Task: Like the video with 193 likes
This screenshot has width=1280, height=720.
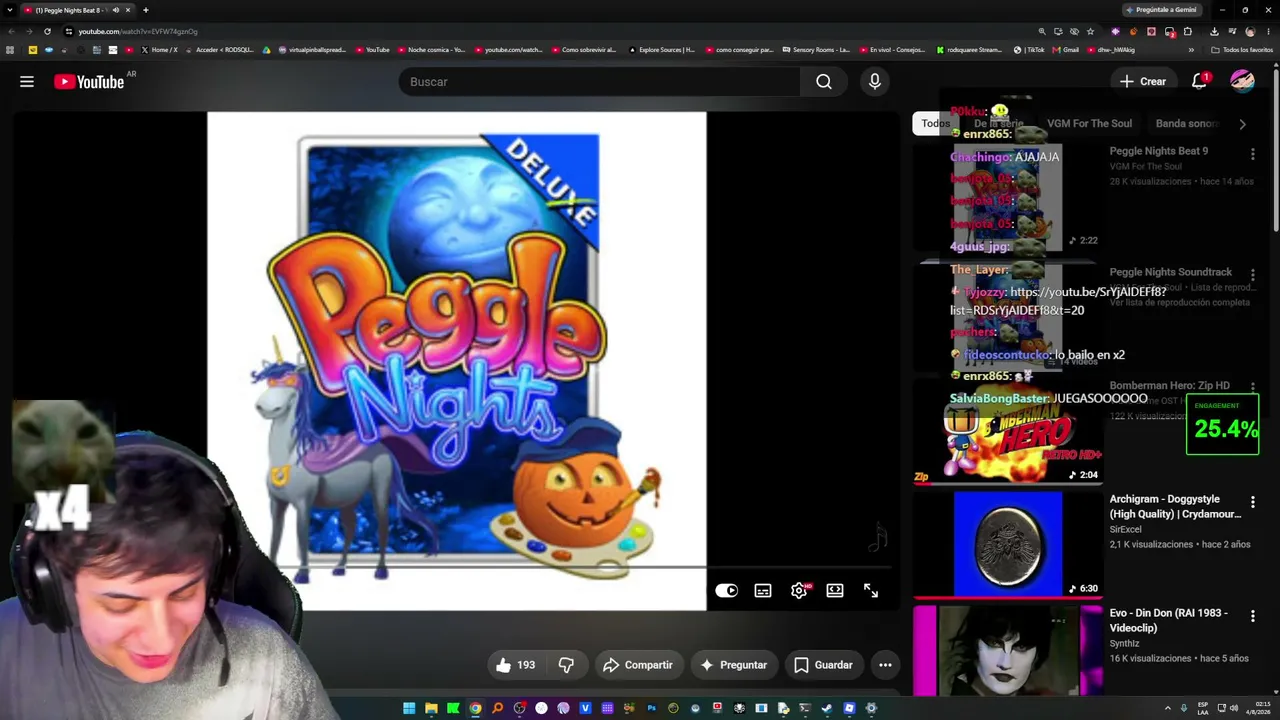Action: [x=516, y=665]
